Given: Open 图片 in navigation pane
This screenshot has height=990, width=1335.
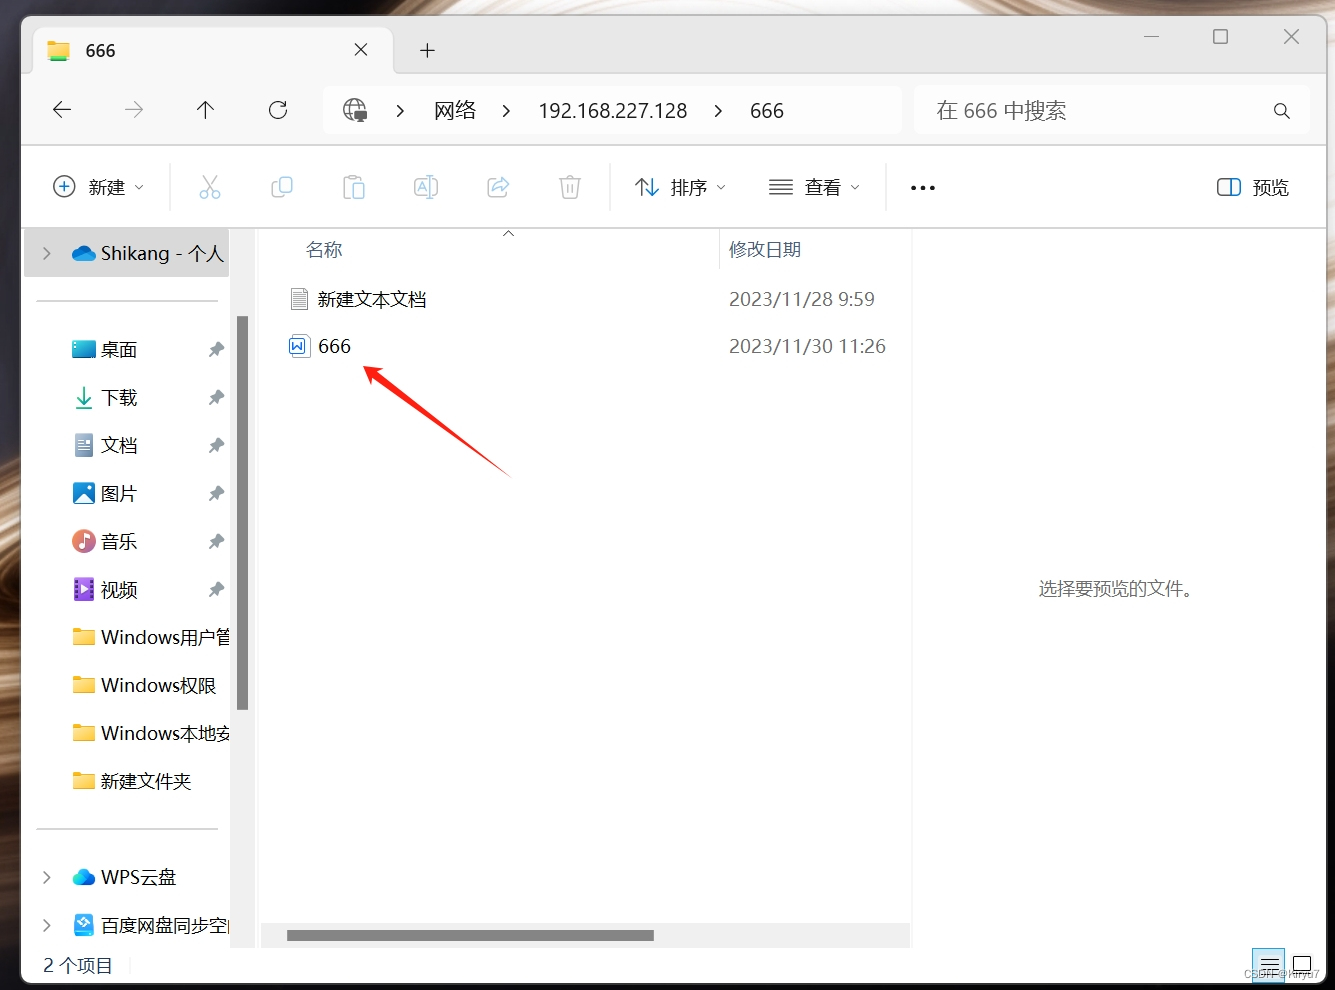Looking at the screenshot, I should pos(119,493).
